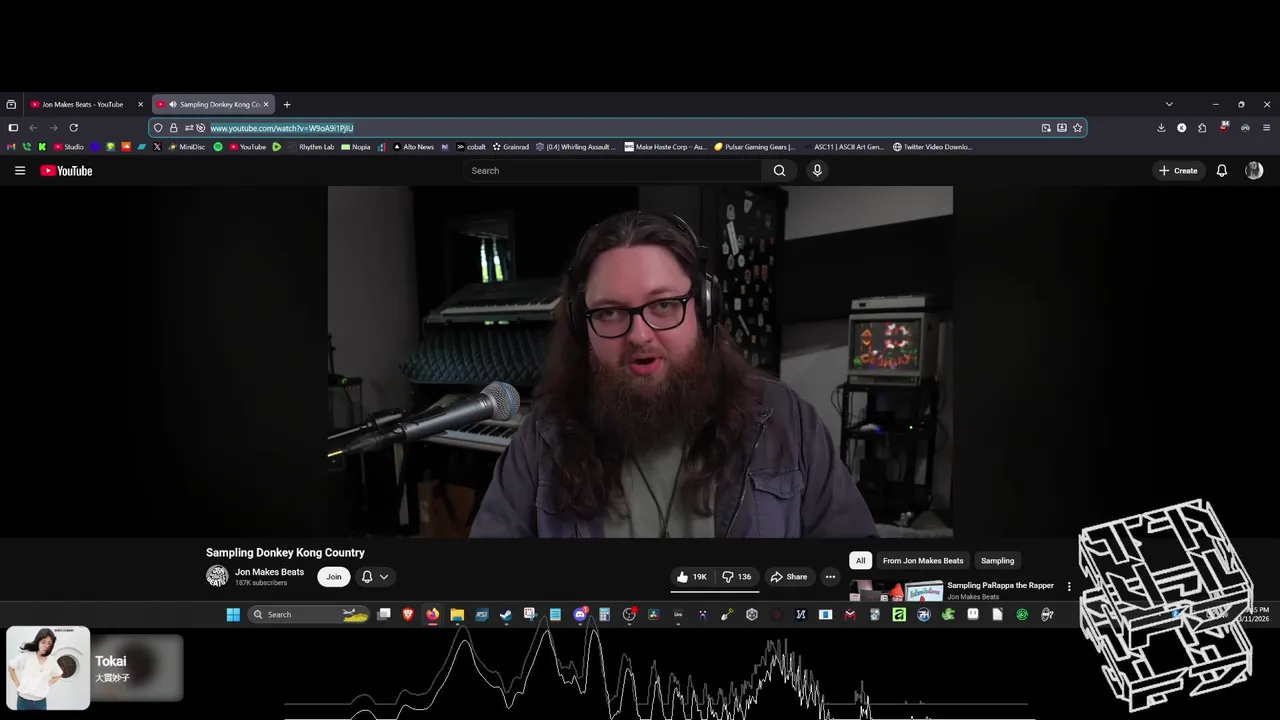Screen dimensions: 1280x720
Task: Search with your voice microphone button
Action: [817, 171]
